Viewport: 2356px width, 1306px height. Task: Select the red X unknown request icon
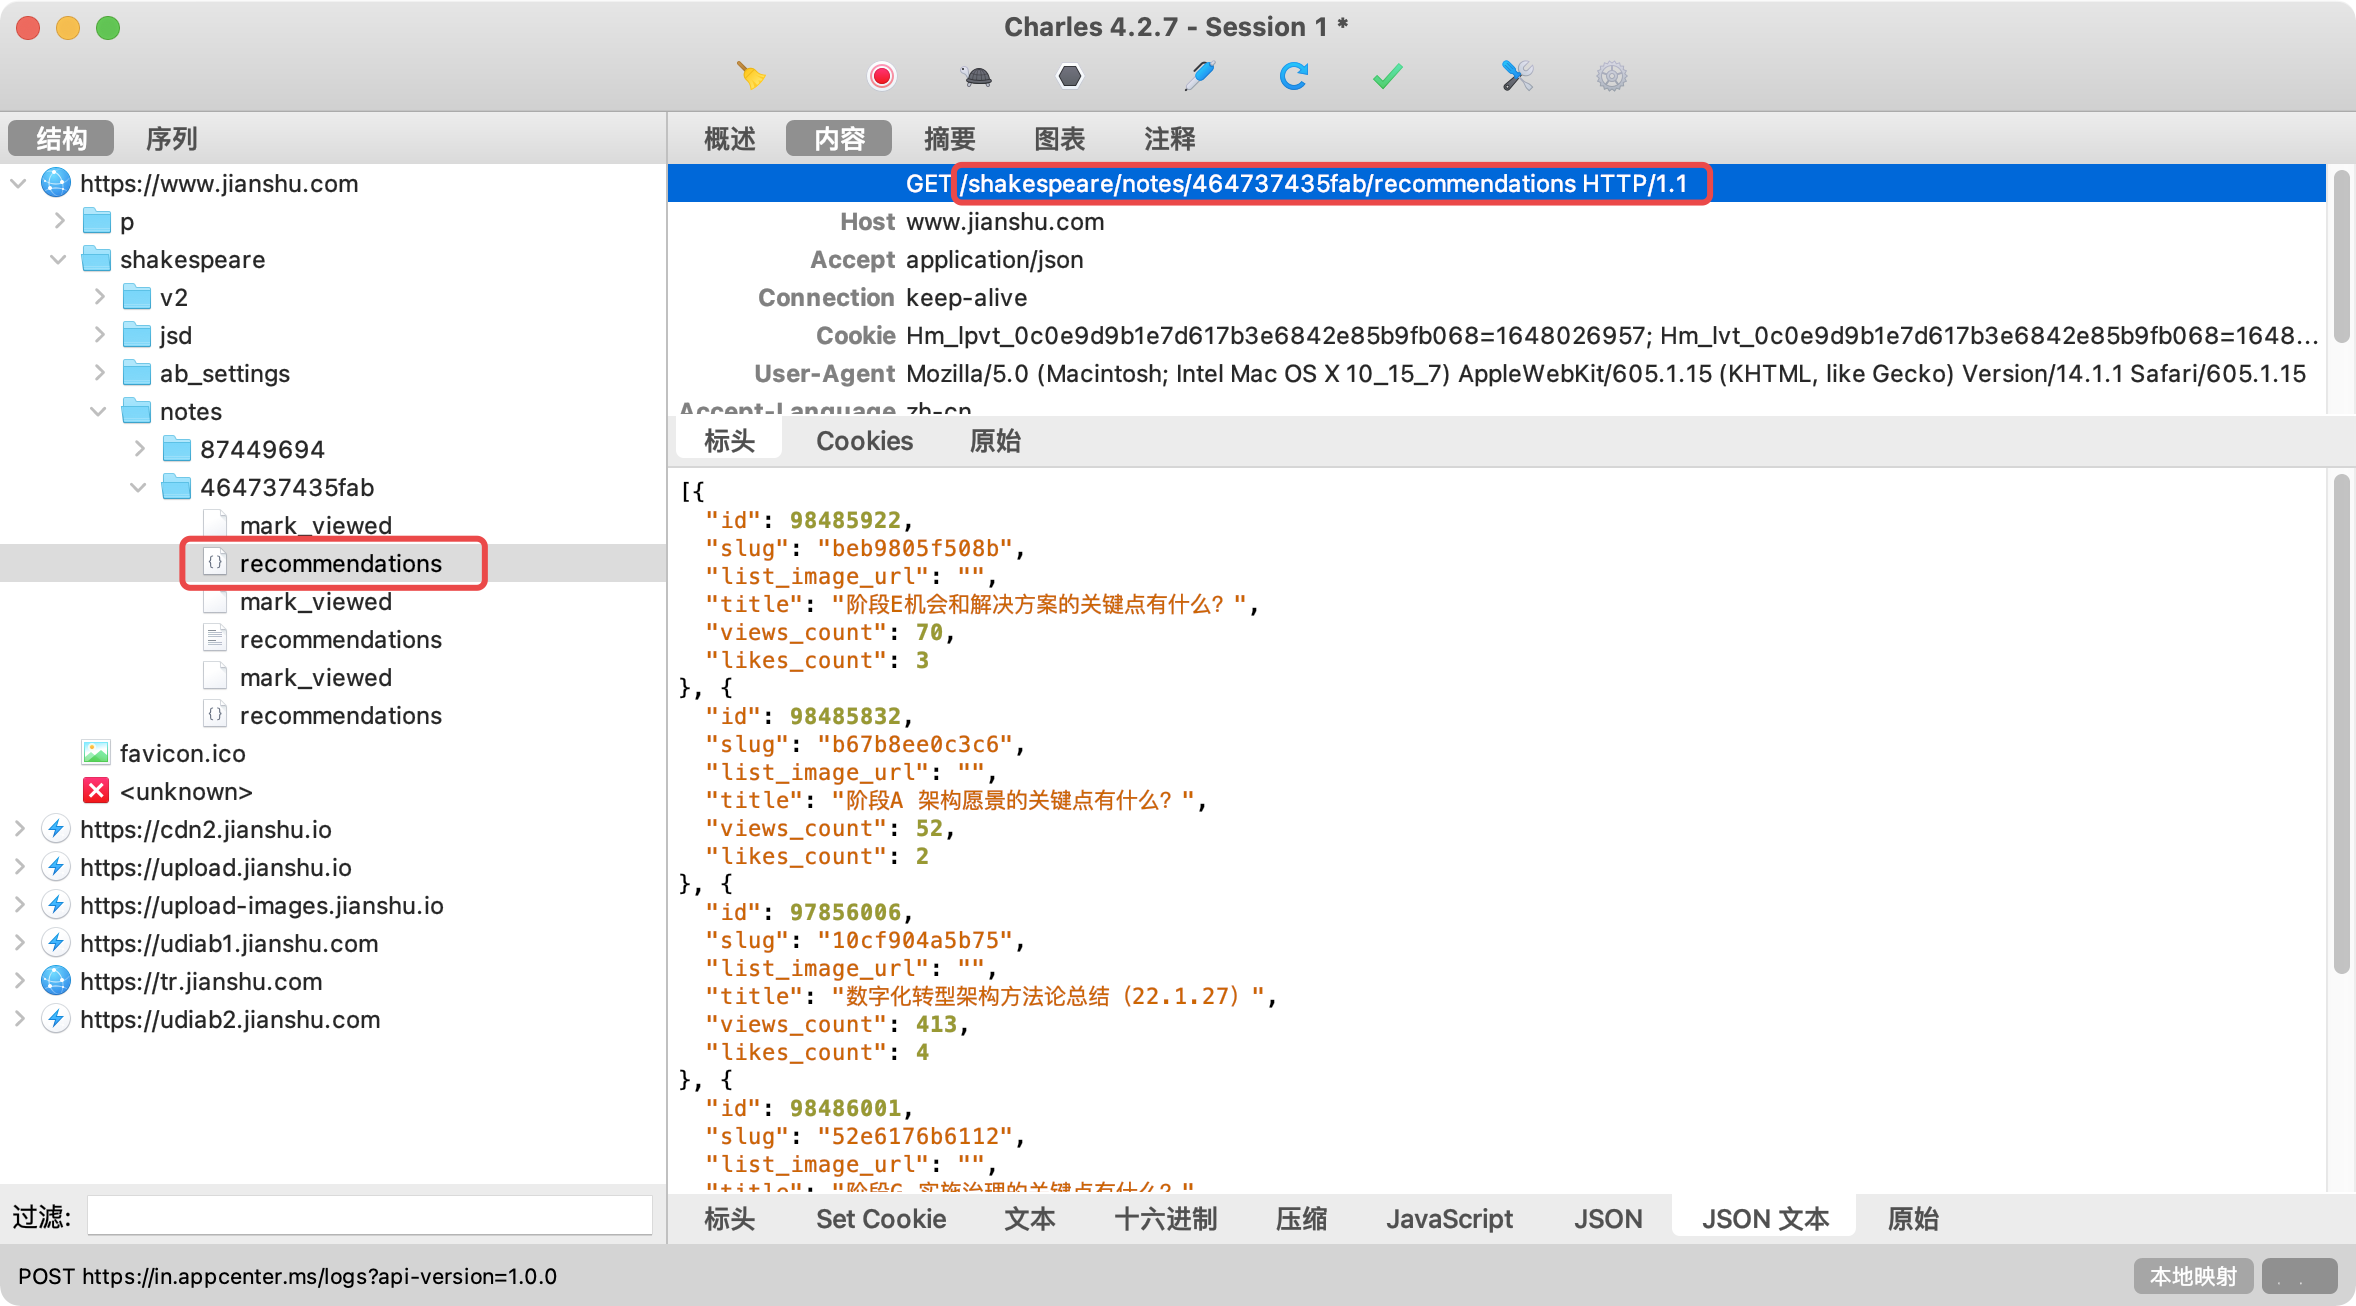pos(96,791)
